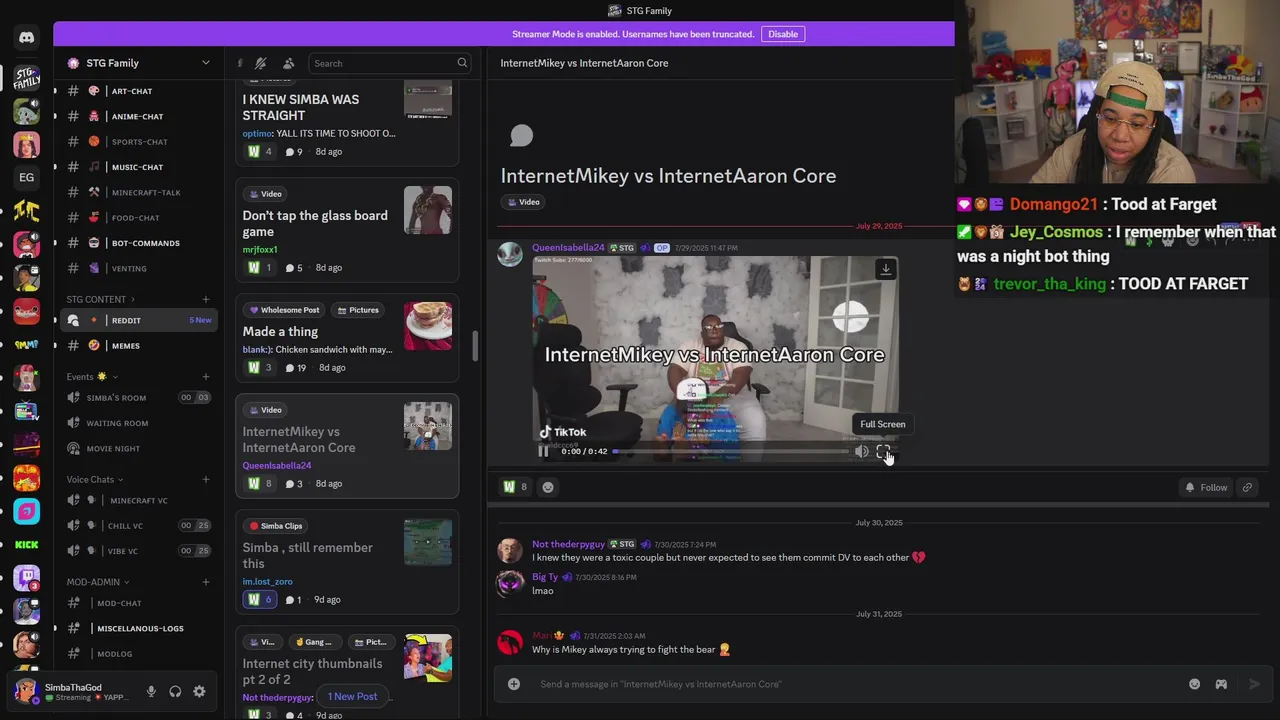
Task: Click forum post list scrollbar
Action: tap(475, 345)
